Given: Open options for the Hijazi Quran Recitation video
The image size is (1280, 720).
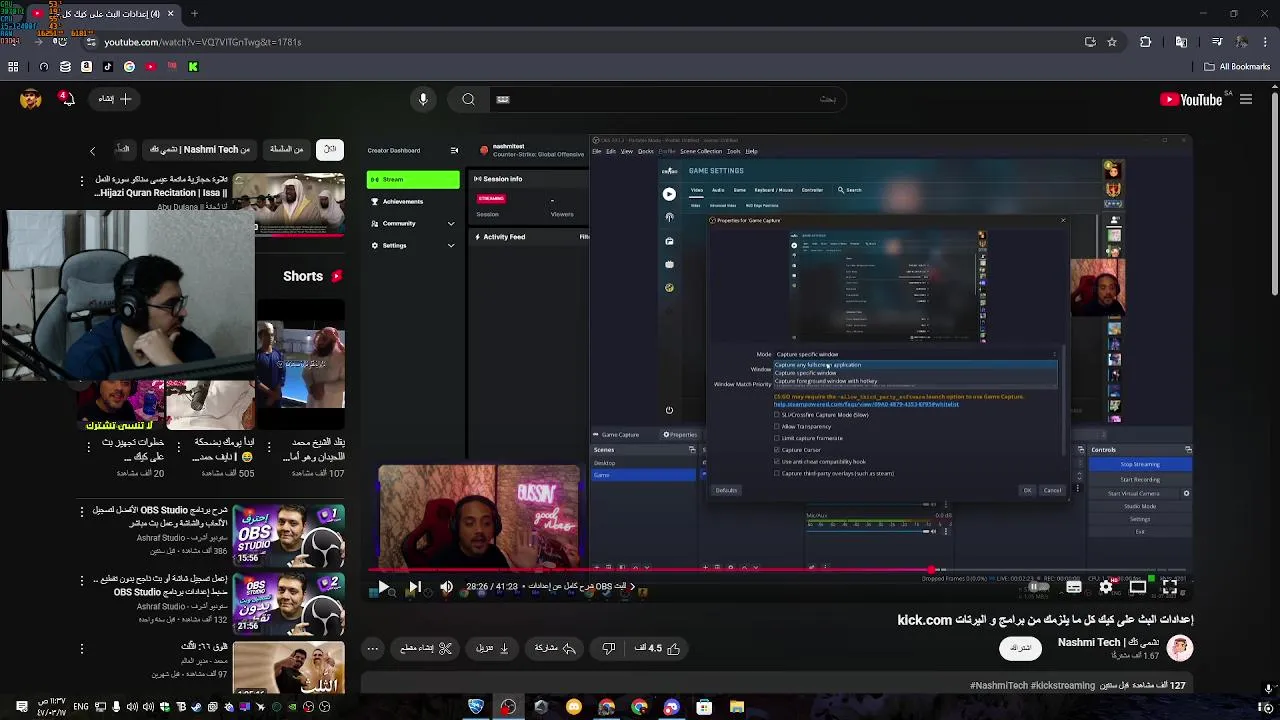Looking at the screenshot, I should coord(82,181).
